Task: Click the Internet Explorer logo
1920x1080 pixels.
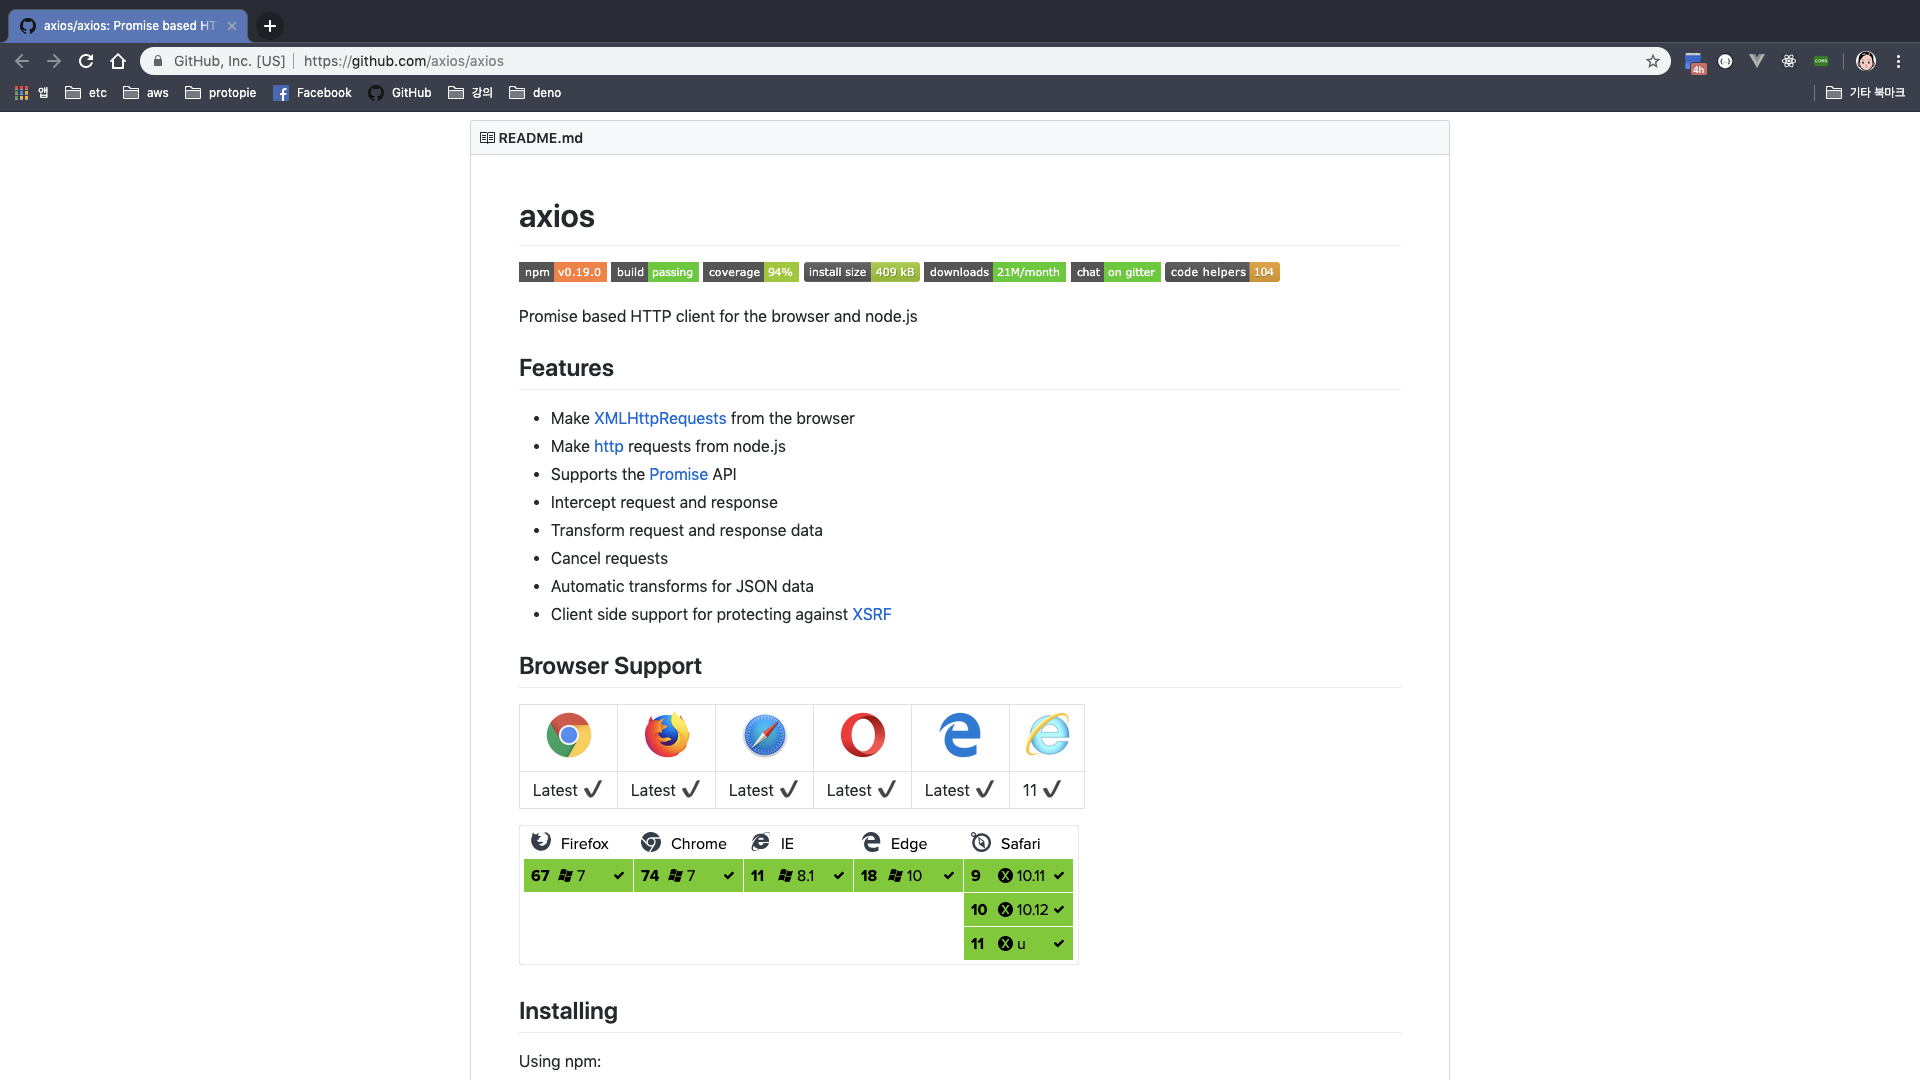Action: pos(1047,735)
